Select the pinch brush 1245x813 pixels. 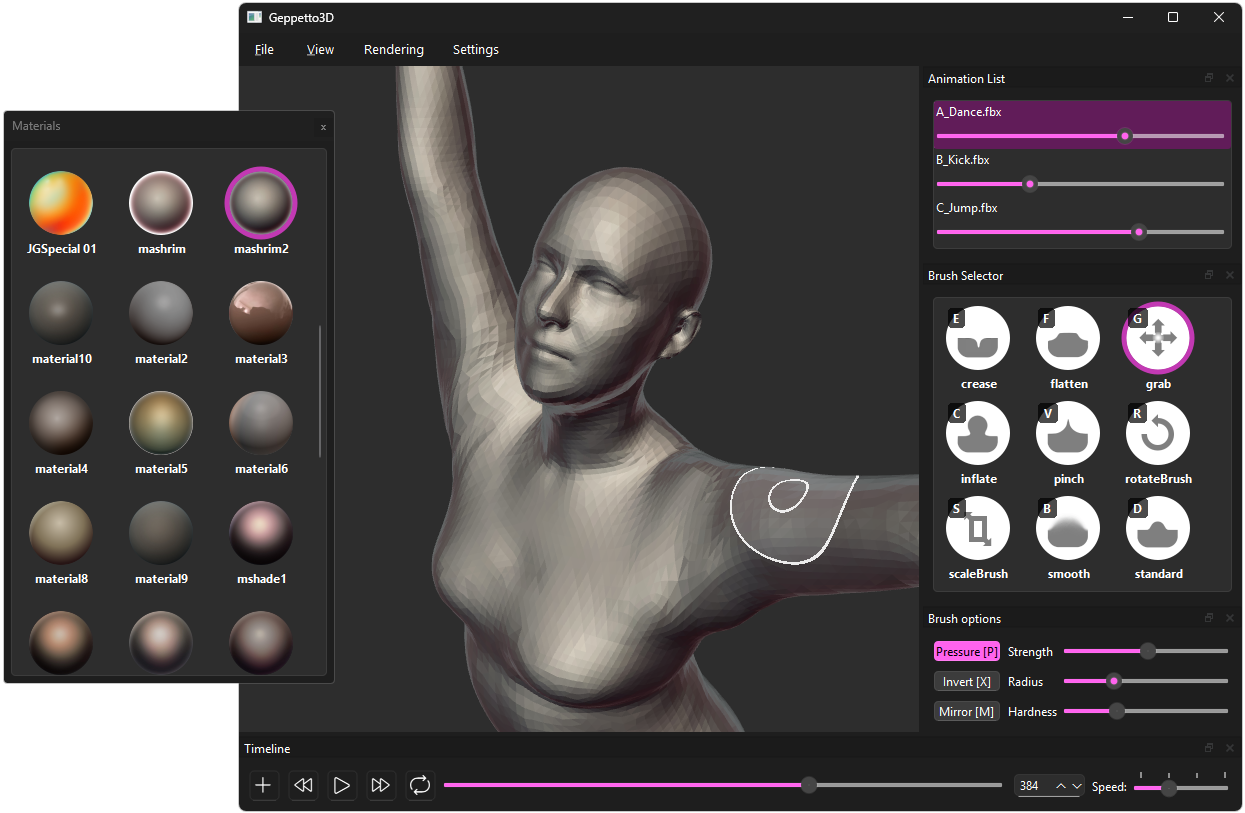pyautogui.click(x=1068, y=433)
